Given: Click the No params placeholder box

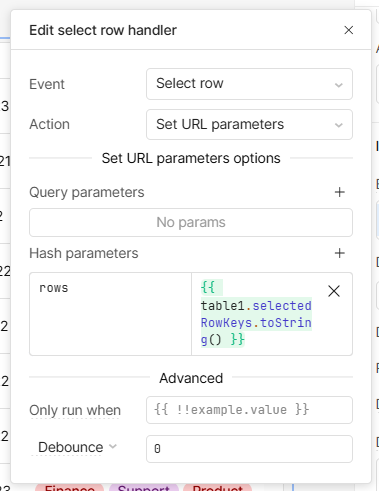Looking at the screenshot, I should [191, 222].
